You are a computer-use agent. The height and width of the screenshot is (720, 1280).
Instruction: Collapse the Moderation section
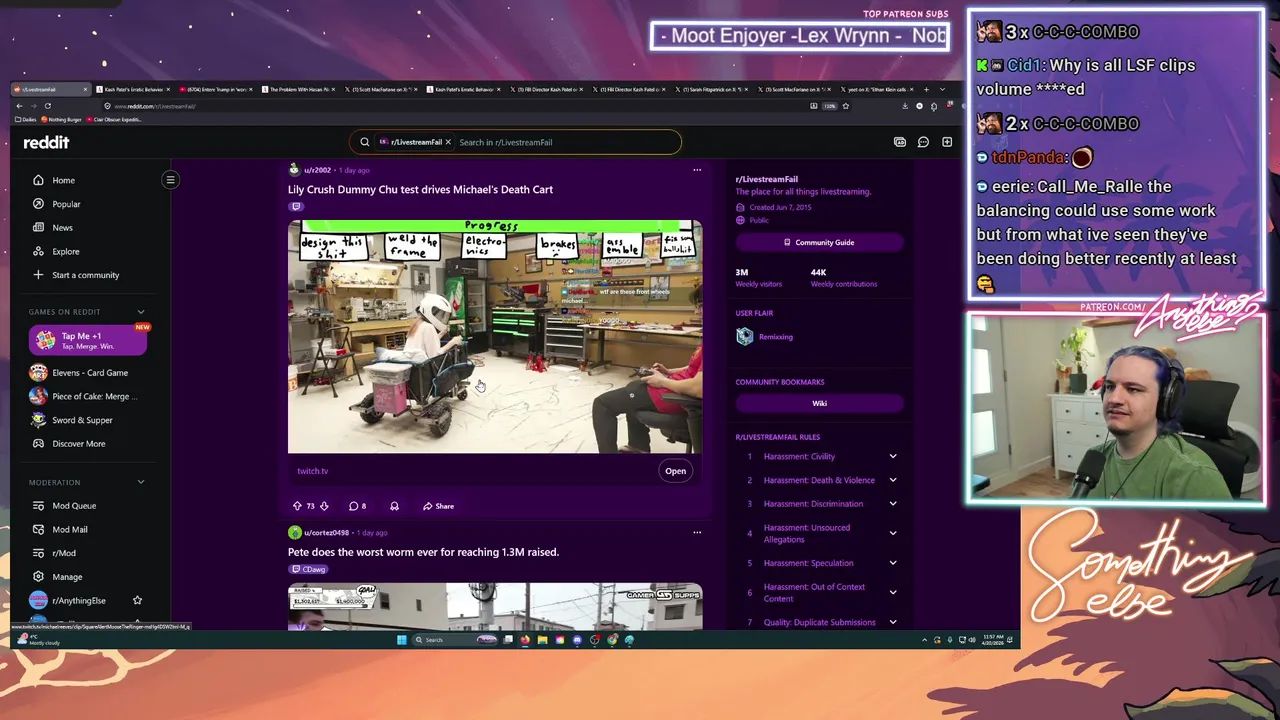(140, 482)
